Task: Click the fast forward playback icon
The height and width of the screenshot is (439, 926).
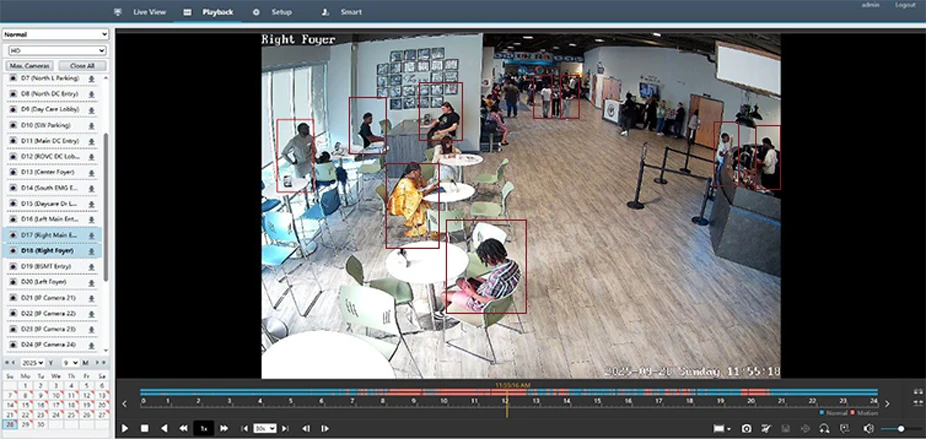Action: coord(224,428)
